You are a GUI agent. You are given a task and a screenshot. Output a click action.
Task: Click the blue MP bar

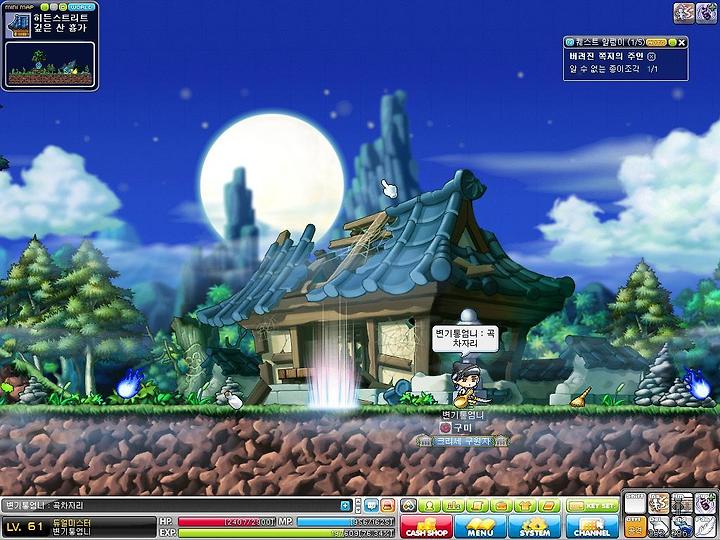pyautogui.click(x=346, y=522)
